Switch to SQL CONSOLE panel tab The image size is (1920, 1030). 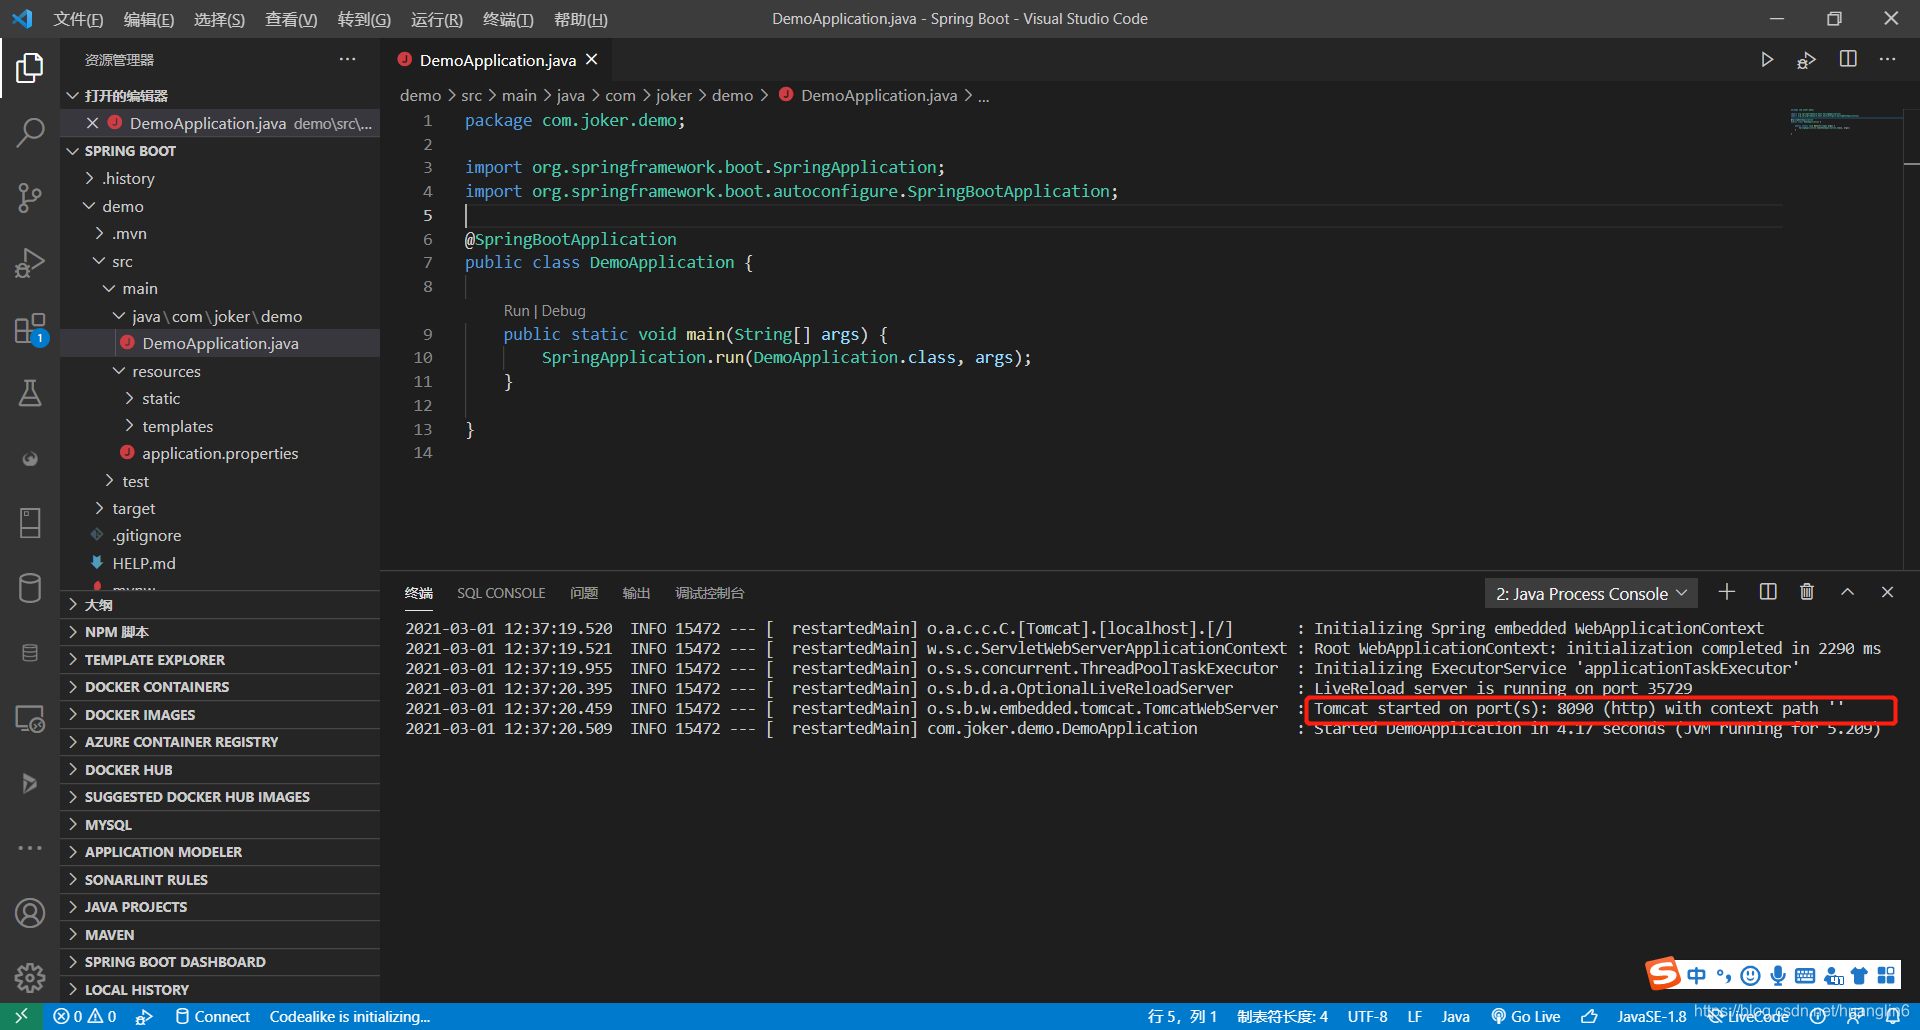501,593
